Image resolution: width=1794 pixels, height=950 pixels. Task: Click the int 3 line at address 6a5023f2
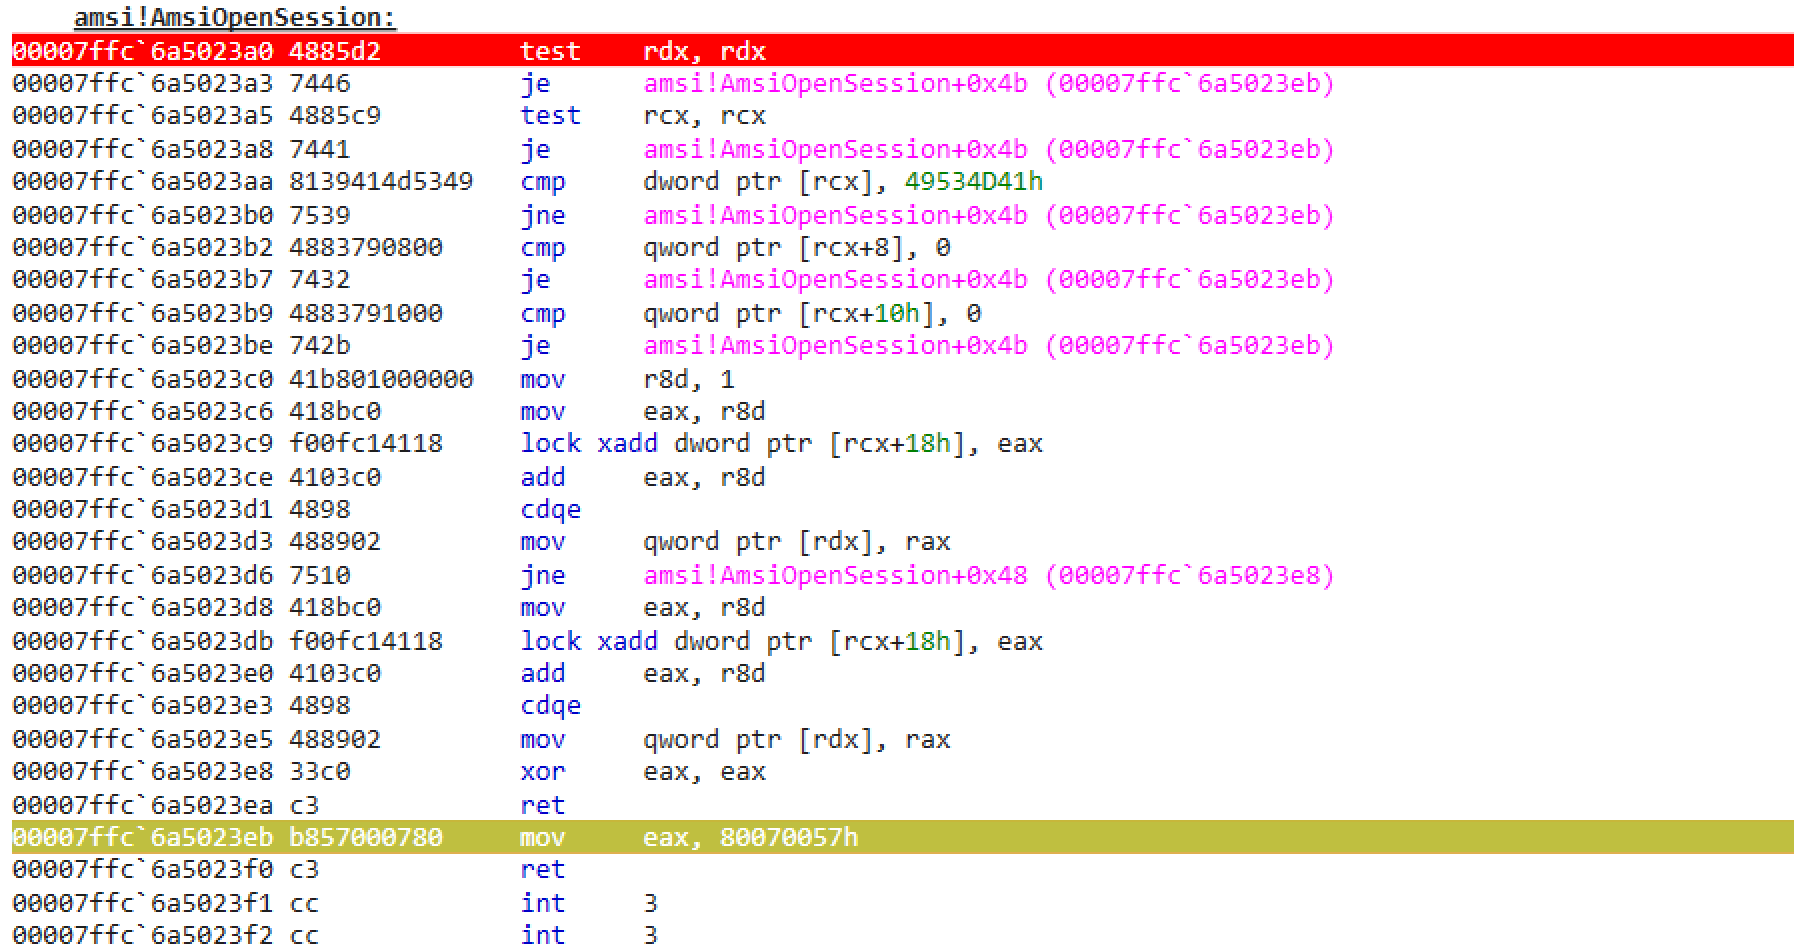(x=335, y=935)
